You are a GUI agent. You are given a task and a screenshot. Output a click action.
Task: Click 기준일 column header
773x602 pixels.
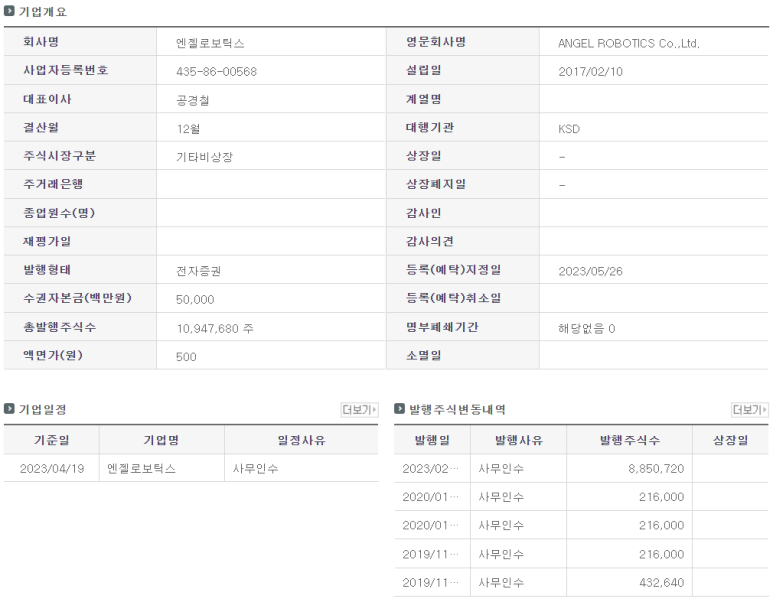point(52,440)
